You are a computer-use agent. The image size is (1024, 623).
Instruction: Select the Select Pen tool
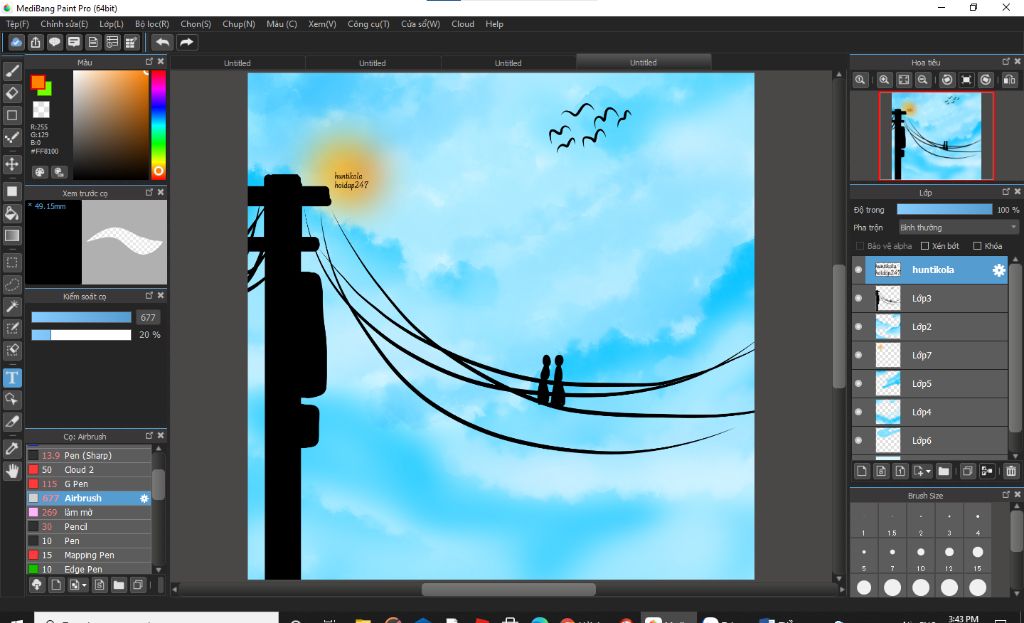[12, 328]
